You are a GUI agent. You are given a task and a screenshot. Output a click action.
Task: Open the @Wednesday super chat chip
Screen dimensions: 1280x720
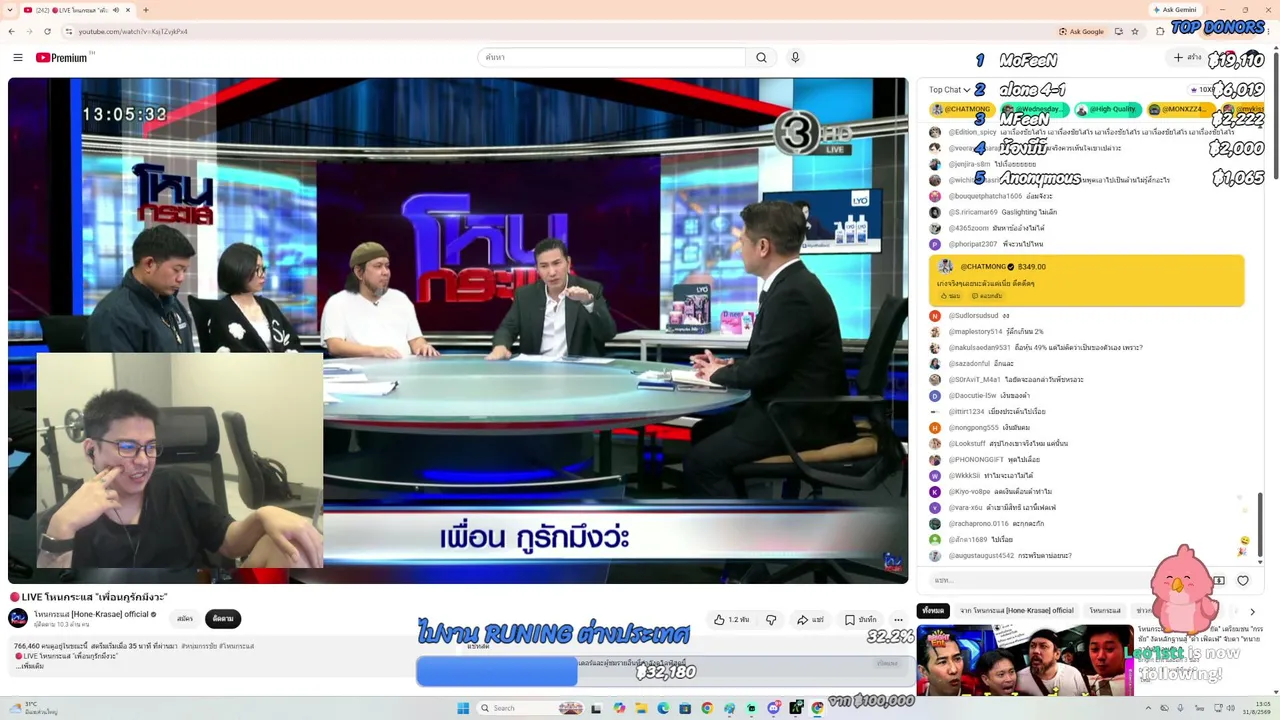point(1035,109)
